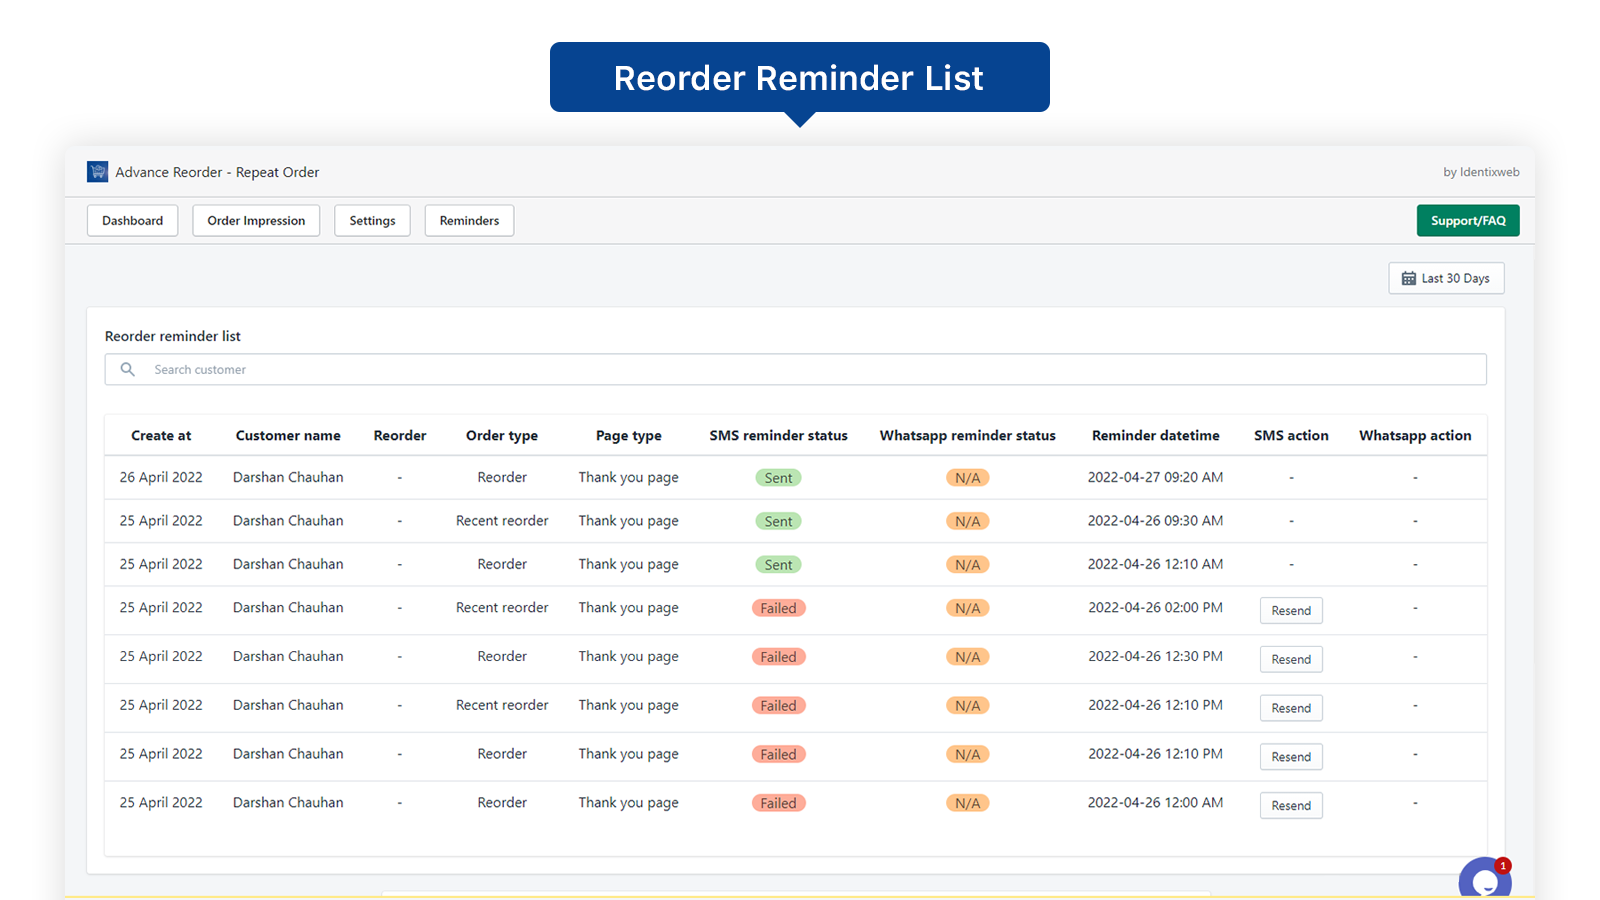Image resolution: width=1600 pixels, height=900 pixels.
Task: Click Sent badge for 09:20 AM reminder
Action: pos(778,478)
